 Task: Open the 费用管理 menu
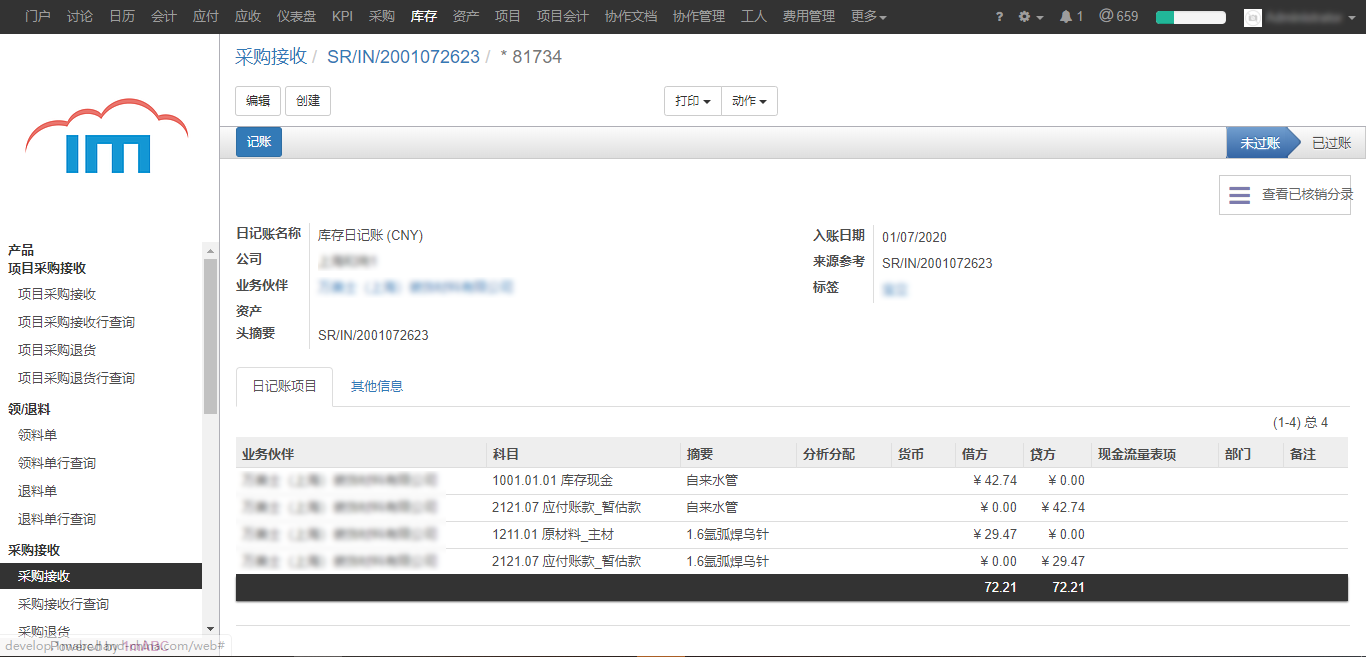pos(809,17)
